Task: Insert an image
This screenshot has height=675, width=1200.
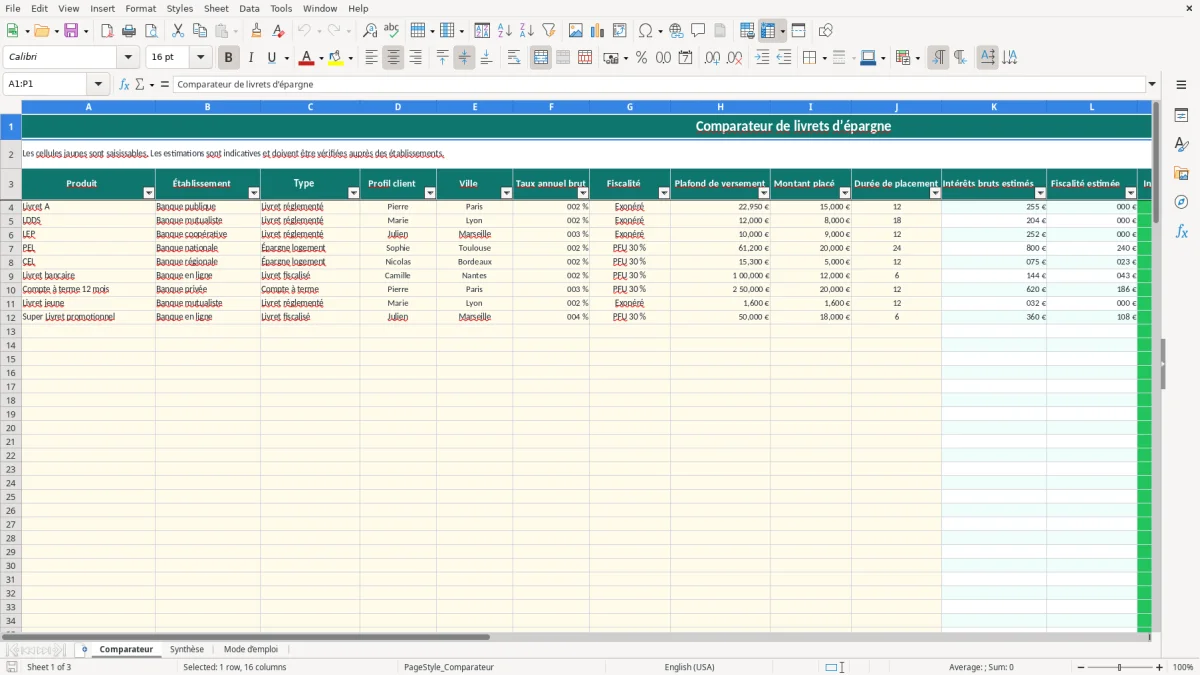Action: 576,31
